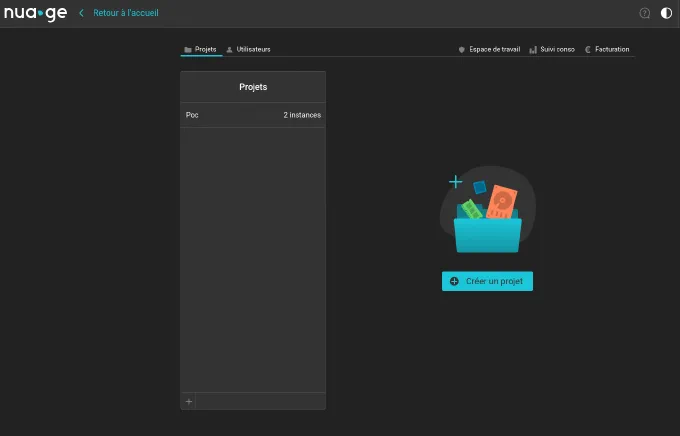The width and height of the screenshot is (680, 436).
Task: Click the plus circle icon in Créer un projet
Action: point(454,281)
